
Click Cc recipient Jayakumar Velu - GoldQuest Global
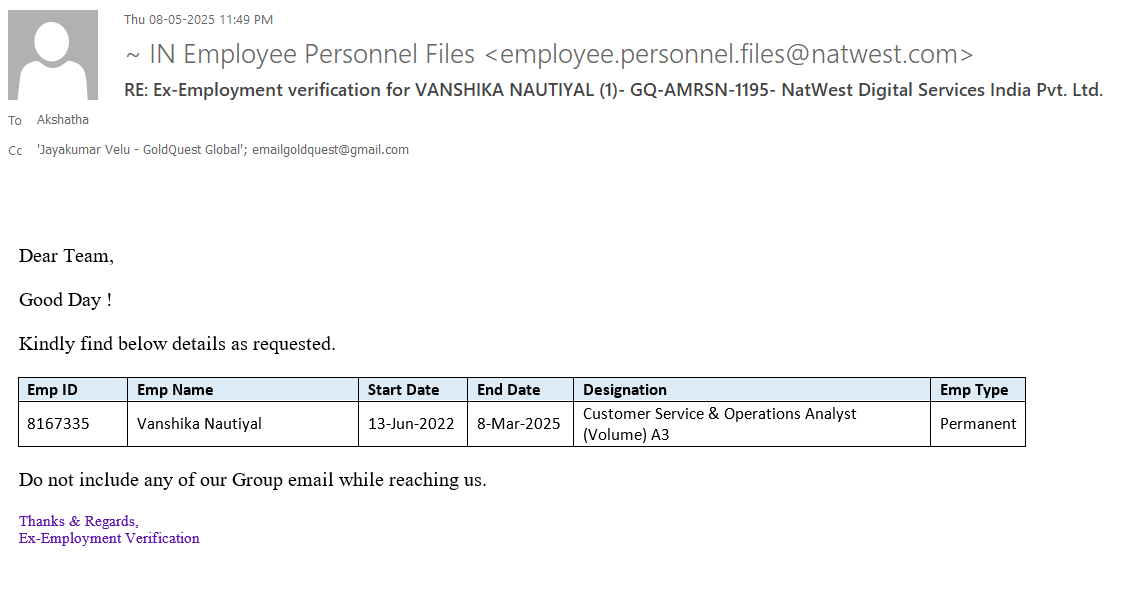pyautogui.click(x=140, y=150)
